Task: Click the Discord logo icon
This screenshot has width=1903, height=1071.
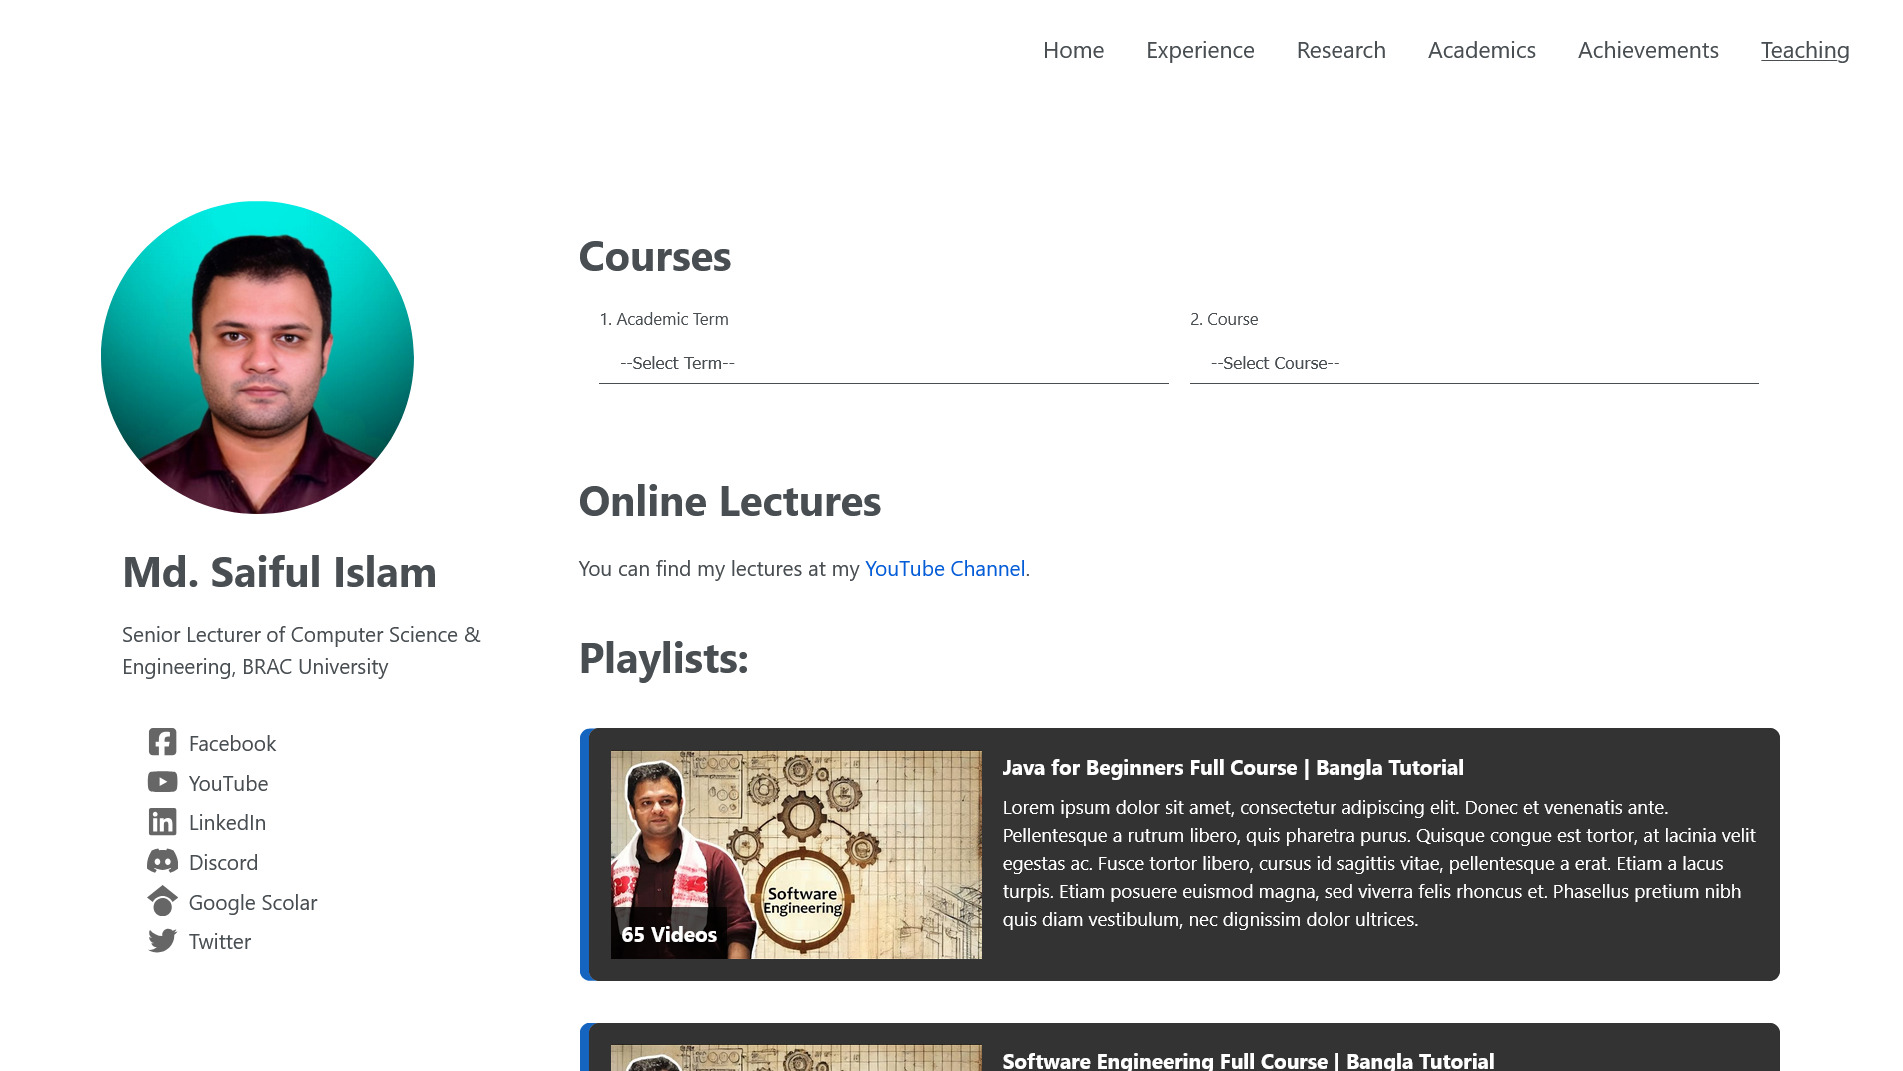Action: pyautogui.click(x=162, y=861)
